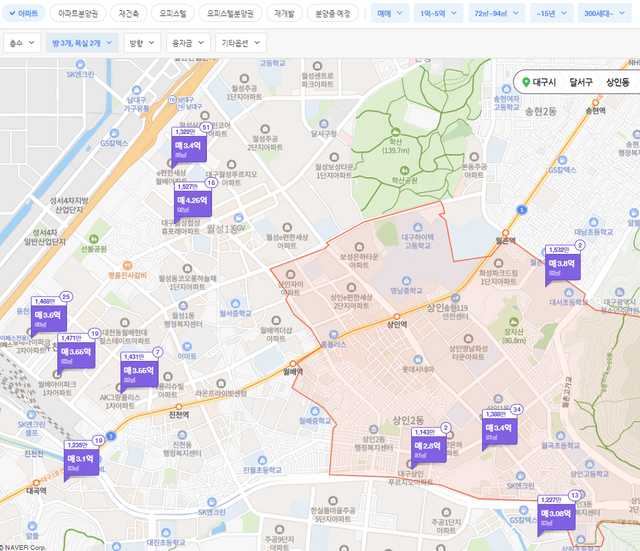Open the 매 3.65억 marker with 1,471만
The image size is (640, 551).
click(77, 354)
